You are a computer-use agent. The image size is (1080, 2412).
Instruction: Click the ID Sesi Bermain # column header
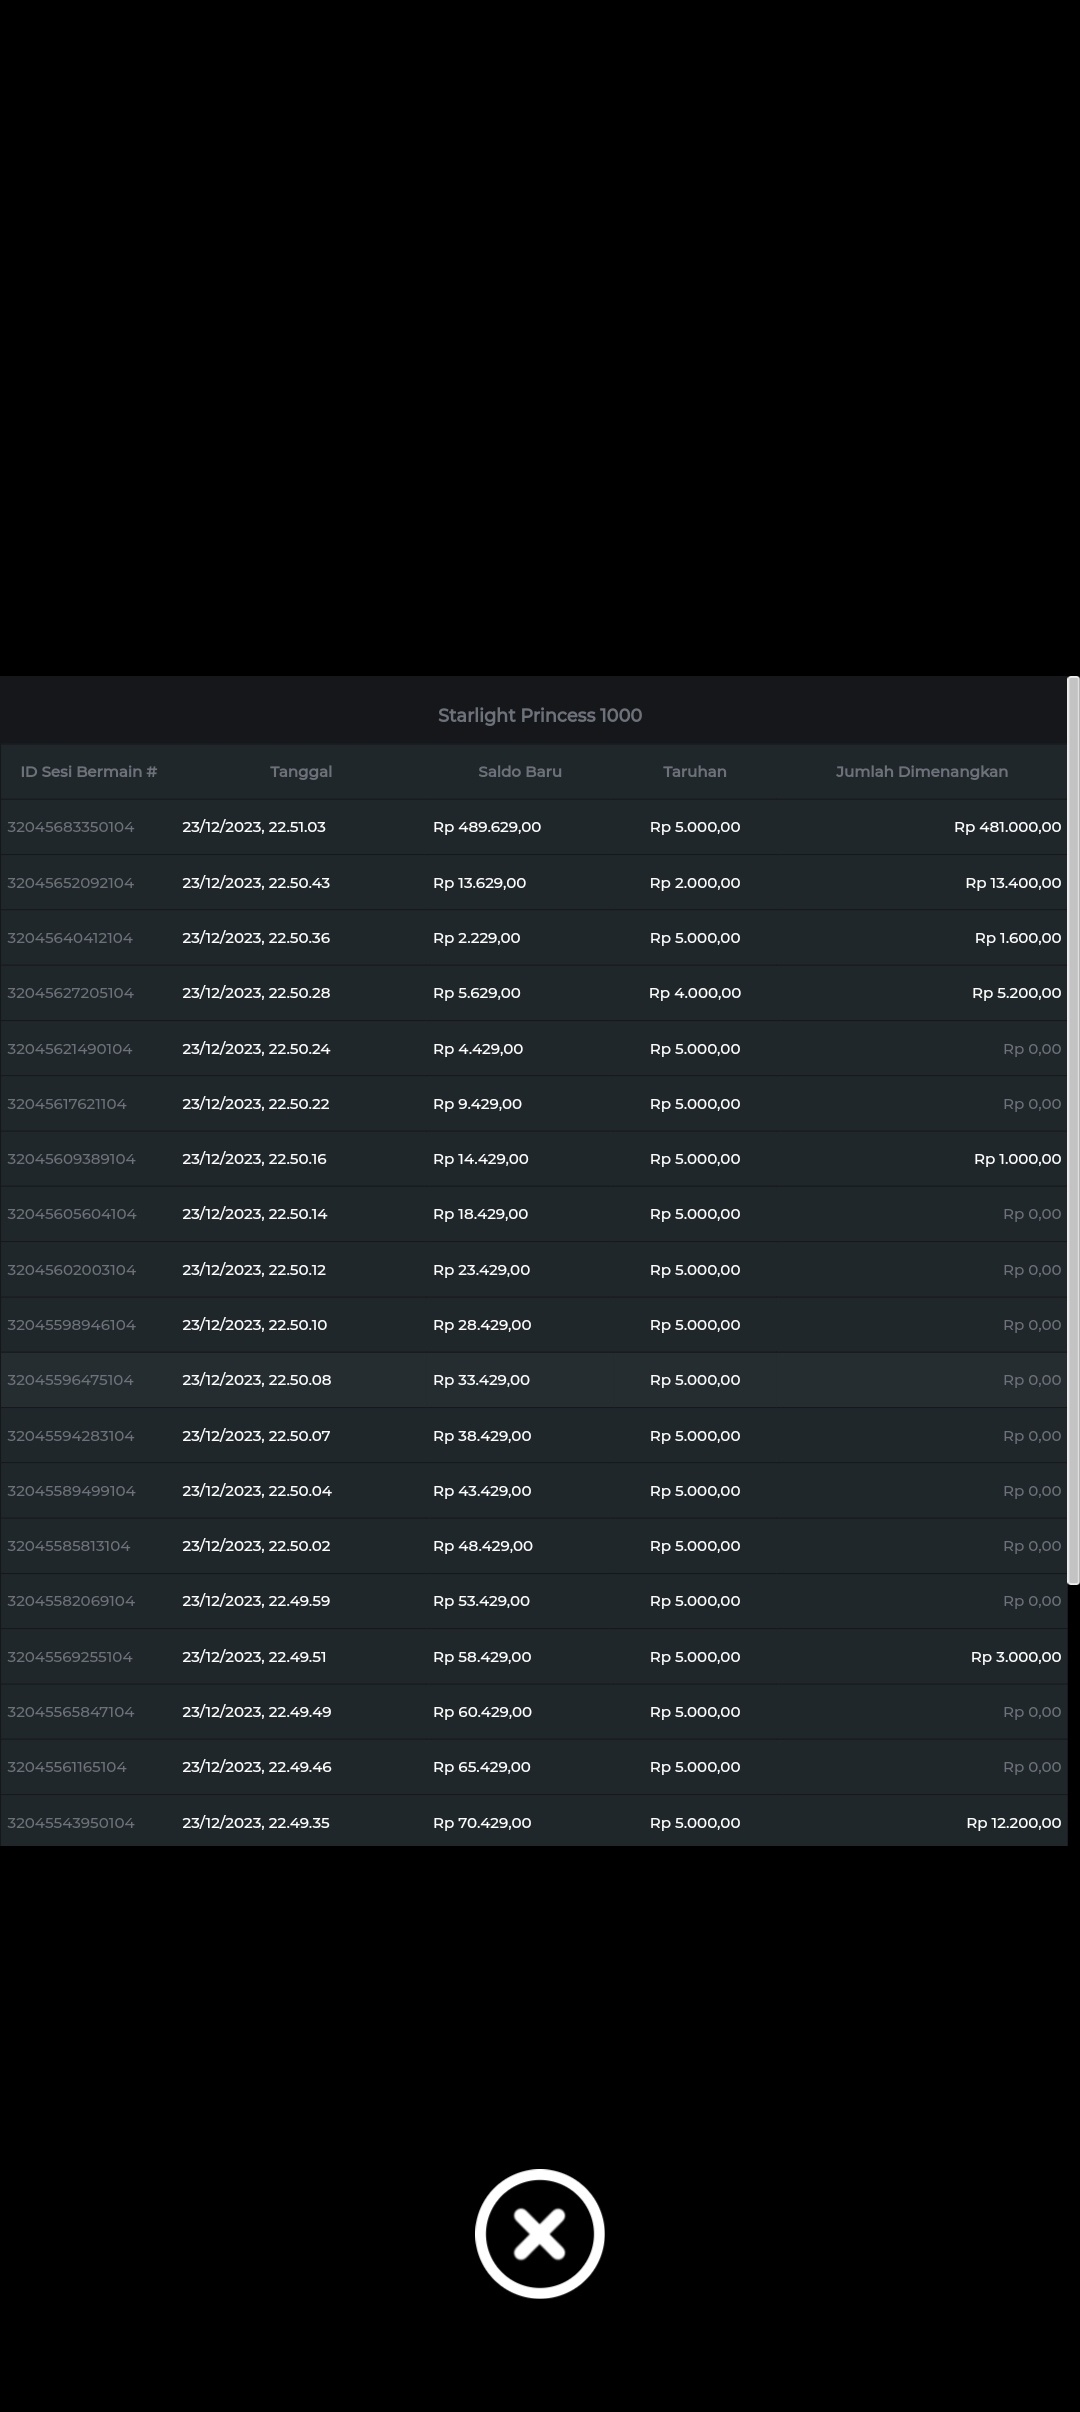point(89,771)
